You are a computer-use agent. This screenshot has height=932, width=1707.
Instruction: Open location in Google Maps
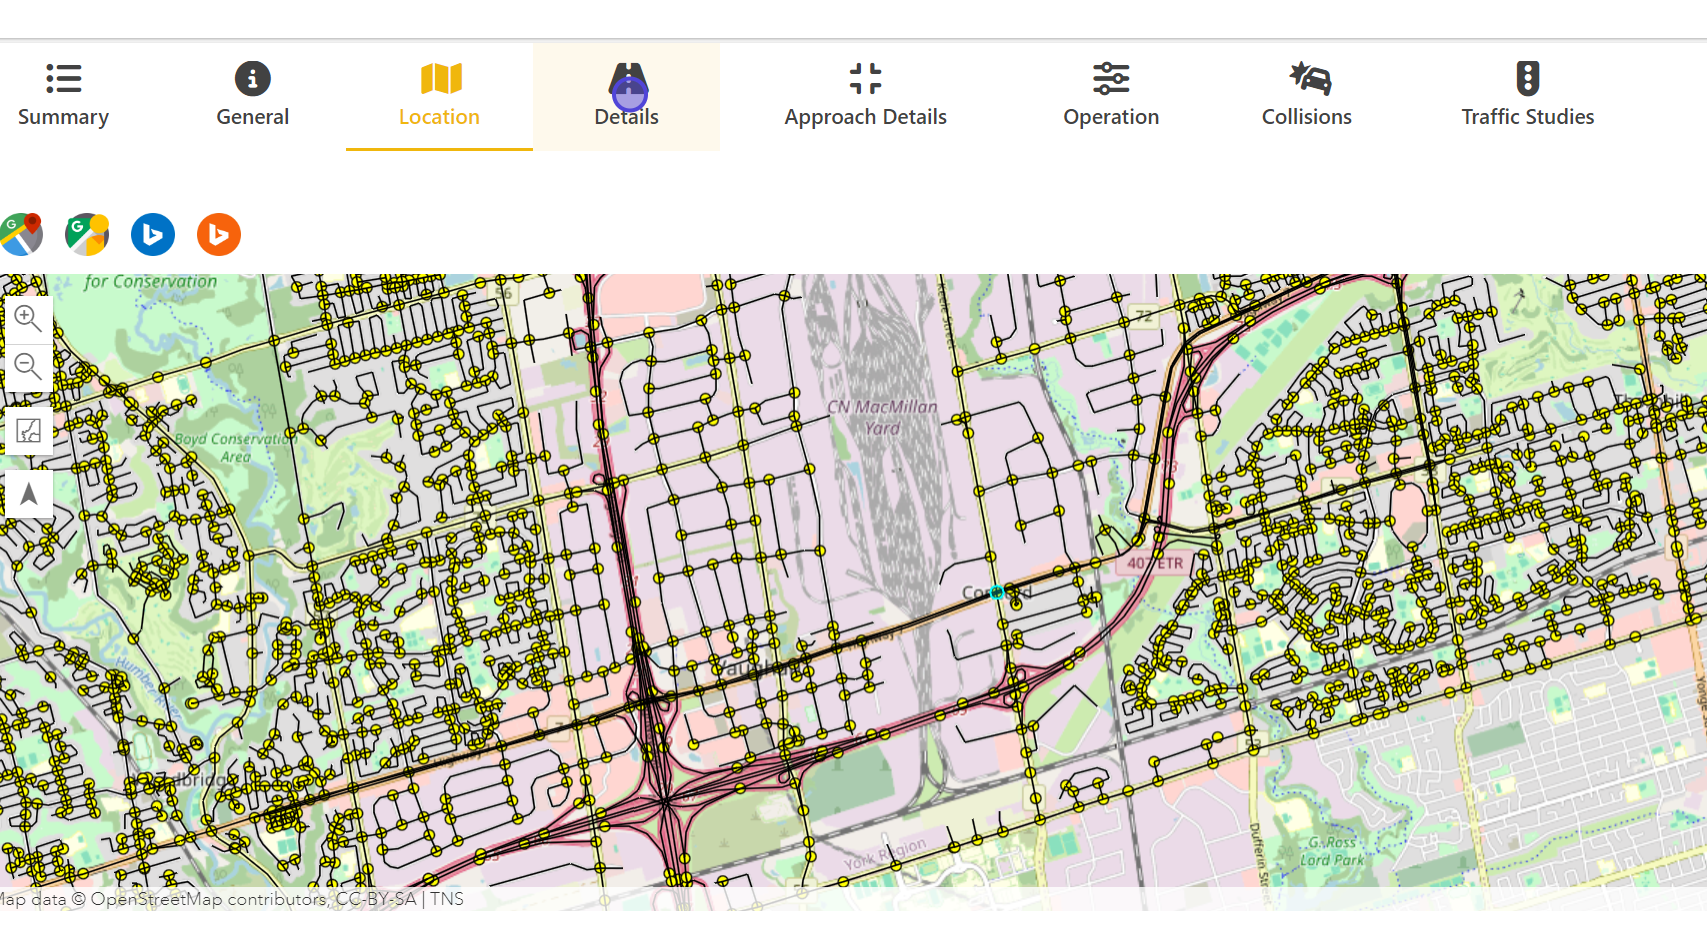22,235
